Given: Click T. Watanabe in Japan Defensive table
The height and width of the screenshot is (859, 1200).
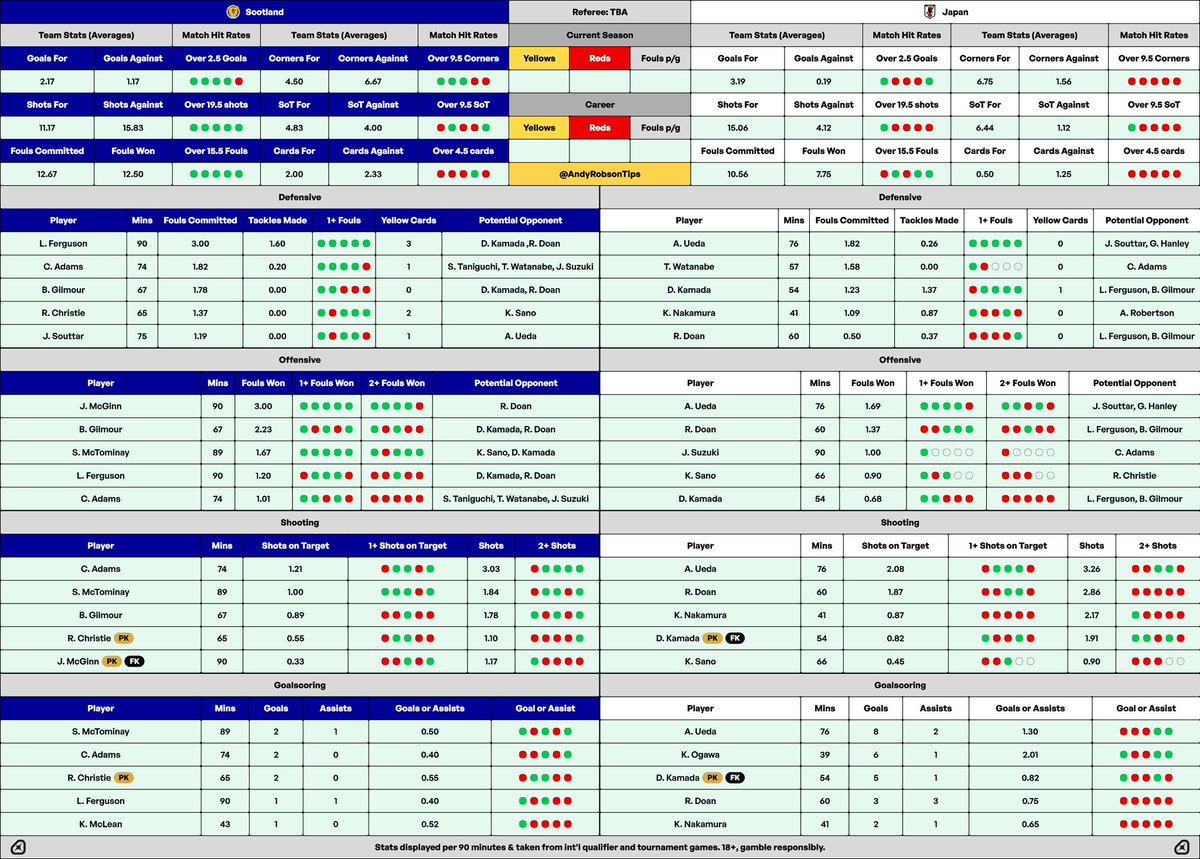Looking at the screenshot, I should [x=689, y=266].
